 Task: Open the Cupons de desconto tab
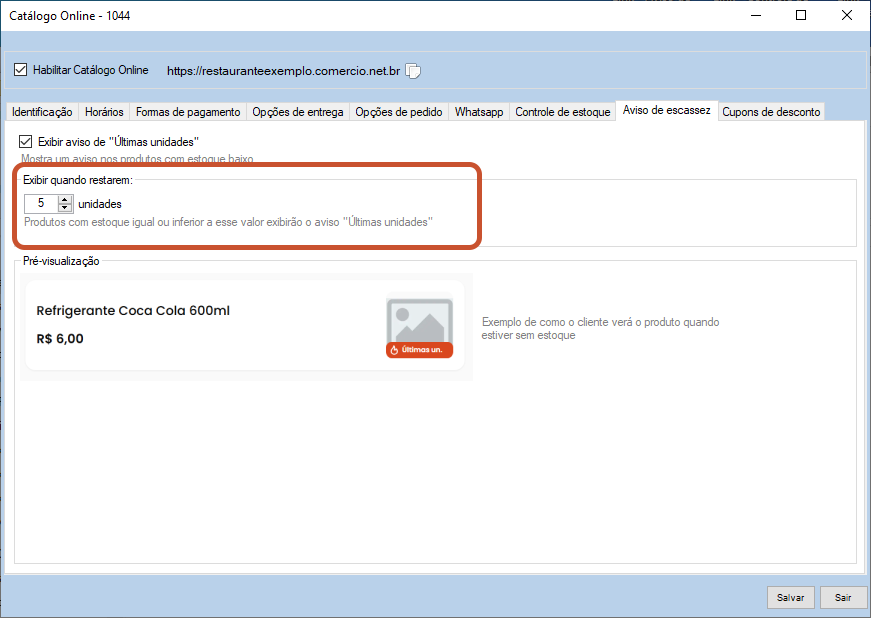point(771,112)
